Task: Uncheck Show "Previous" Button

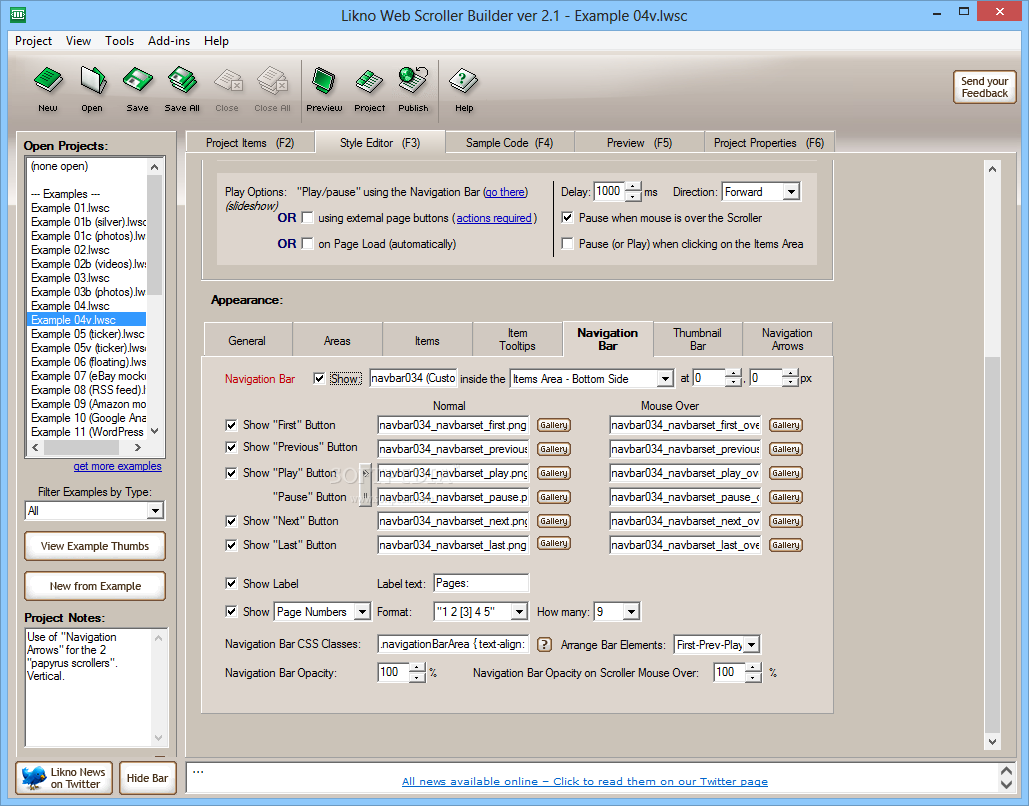Action: tap(231, 447)
